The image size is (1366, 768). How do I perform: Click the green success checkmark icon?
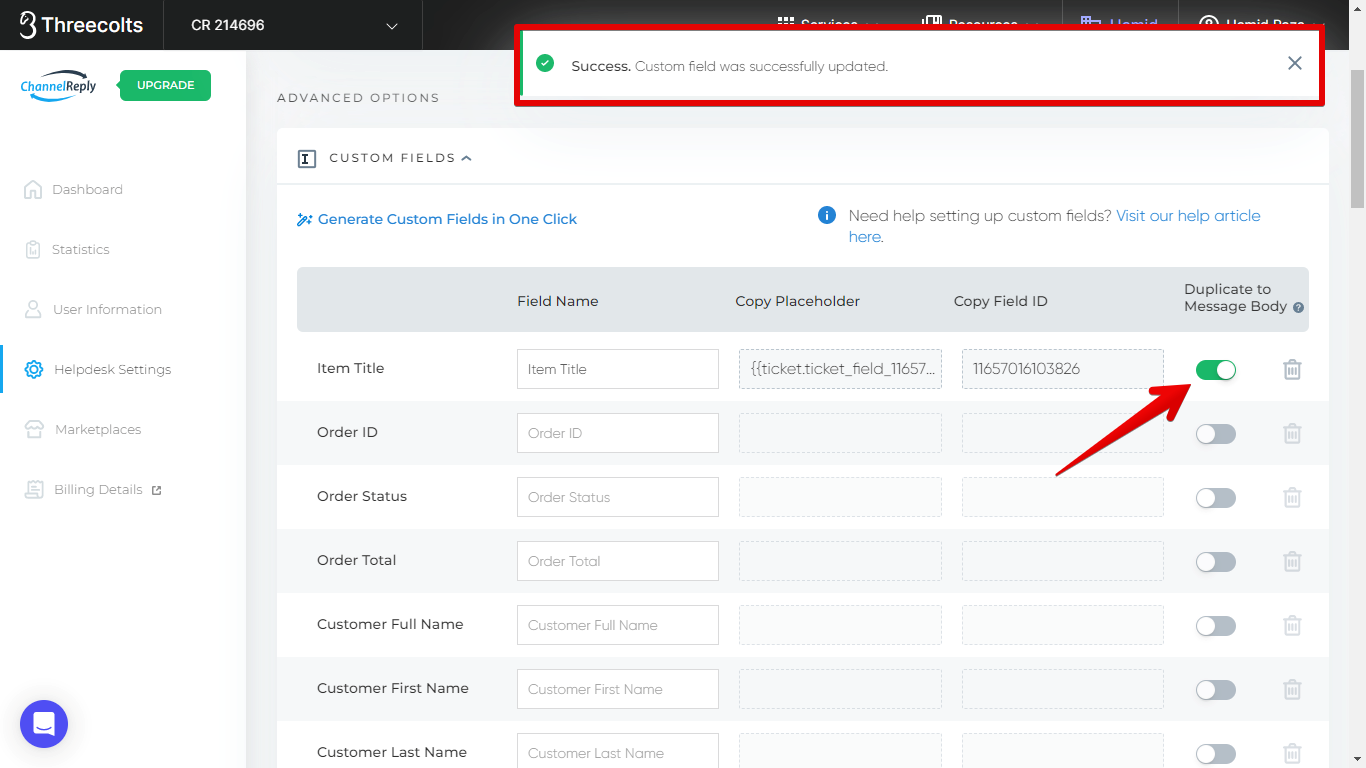(545, 63)
